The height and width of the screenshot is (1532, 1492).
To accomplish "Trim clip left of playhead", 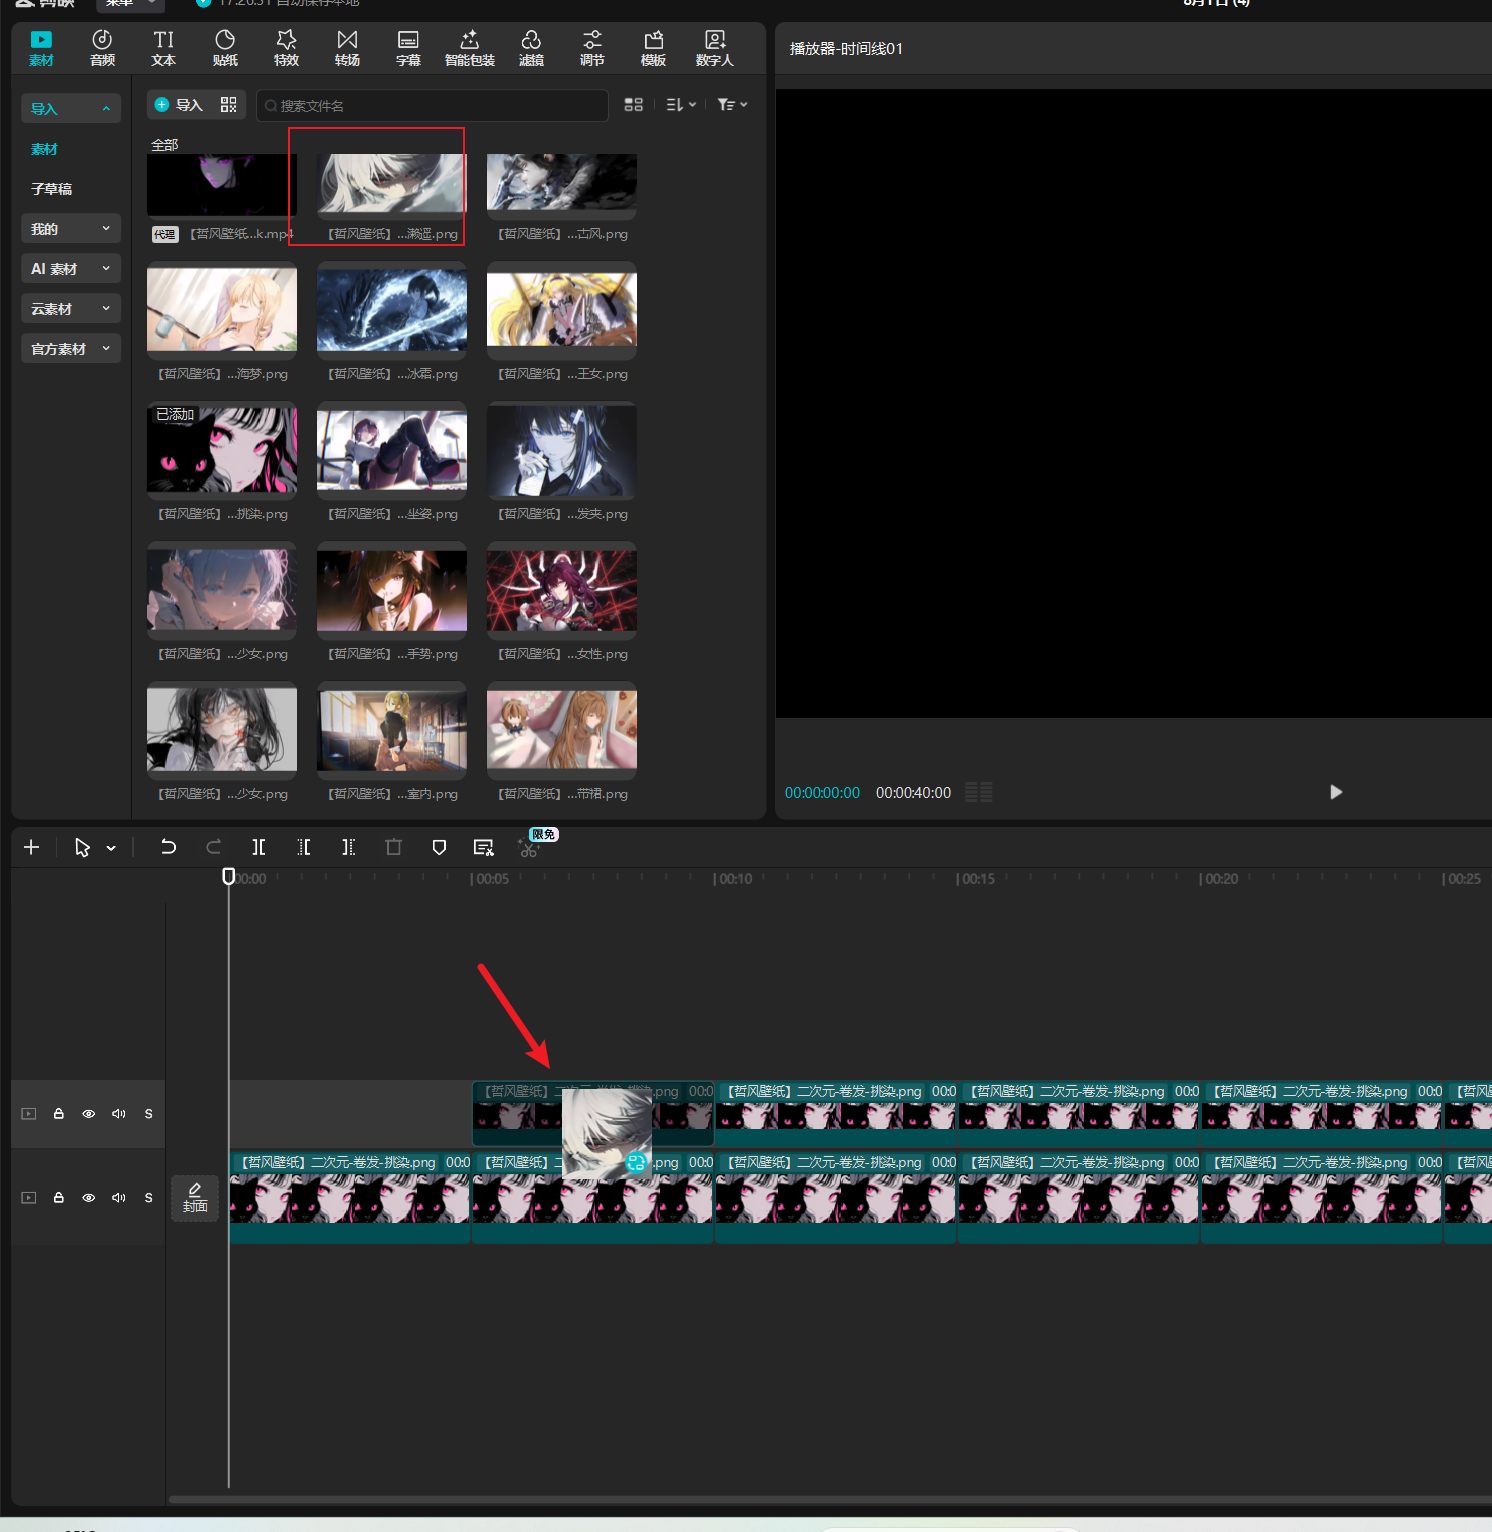I will click(x=304, y=848).
